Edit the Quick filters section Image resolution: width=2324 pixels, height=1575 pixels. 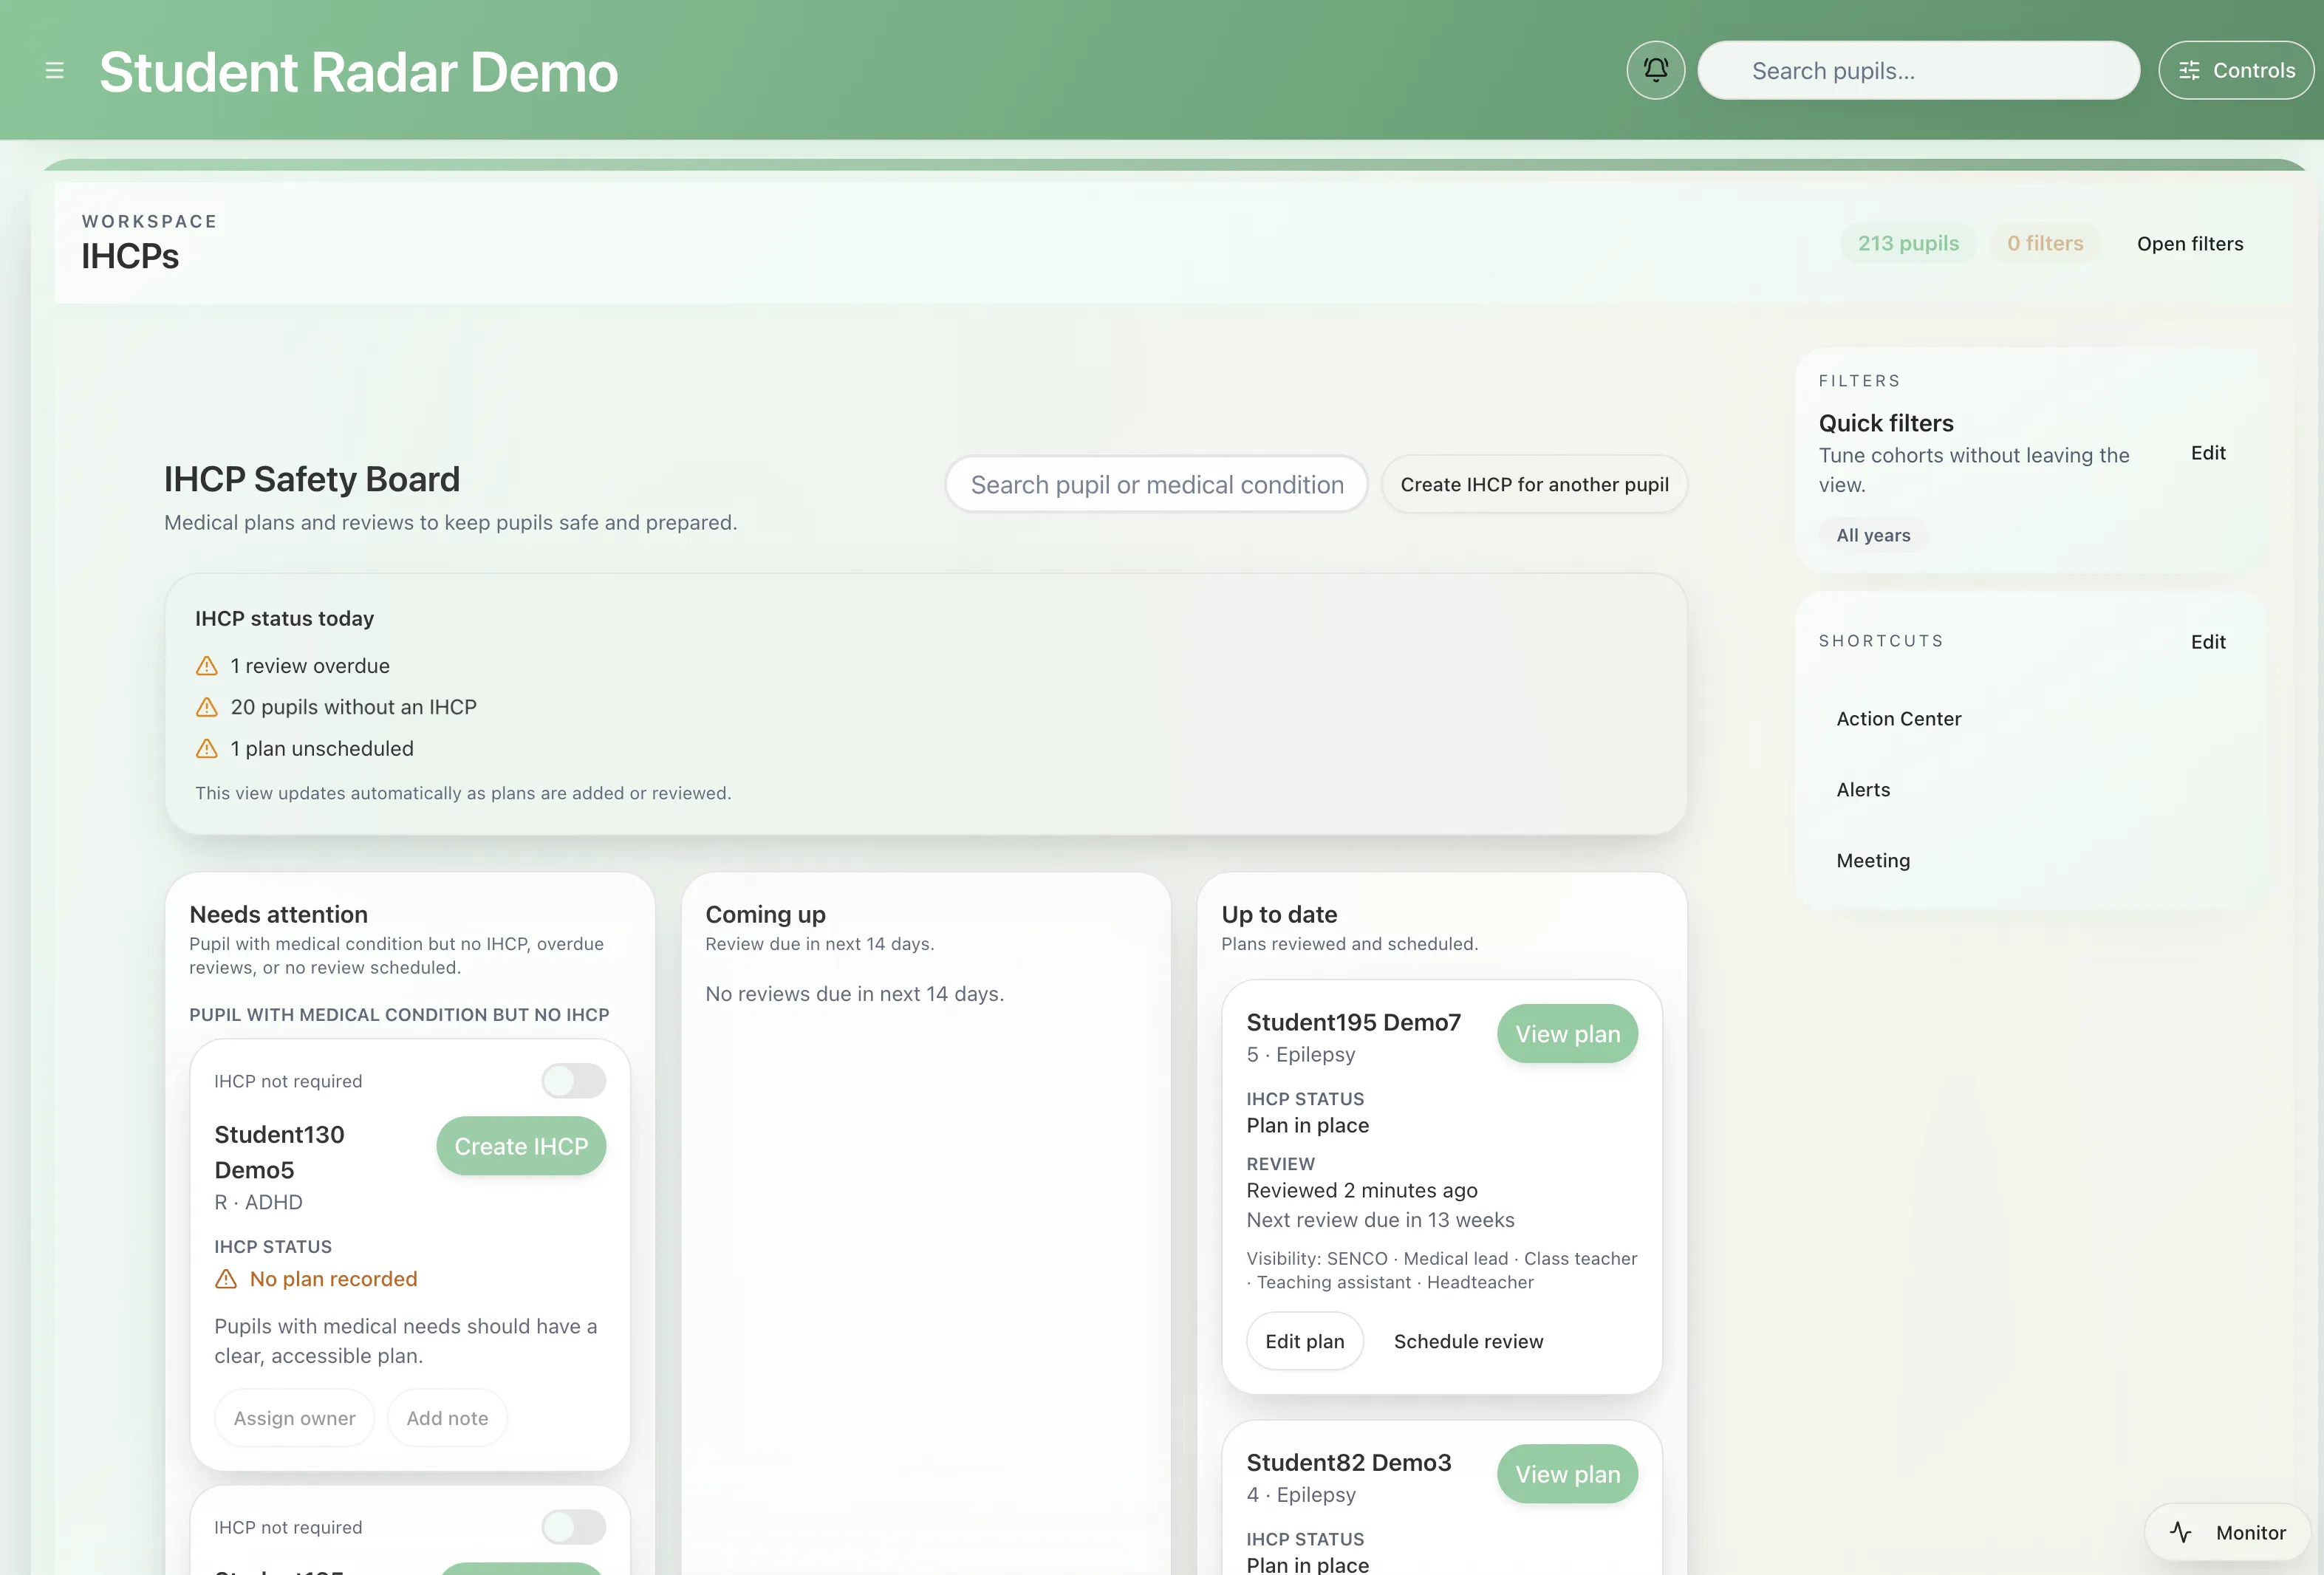coord(2207,453)
